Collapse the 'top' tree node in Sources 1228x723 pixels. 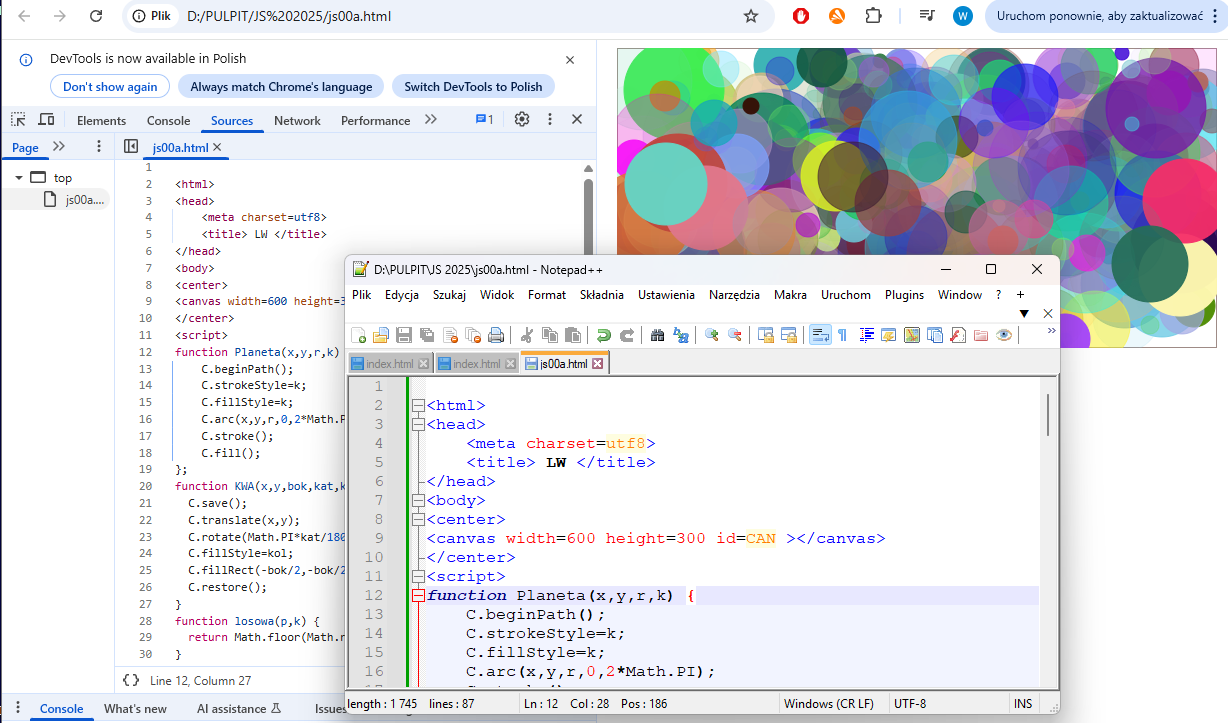coord(18,178)
